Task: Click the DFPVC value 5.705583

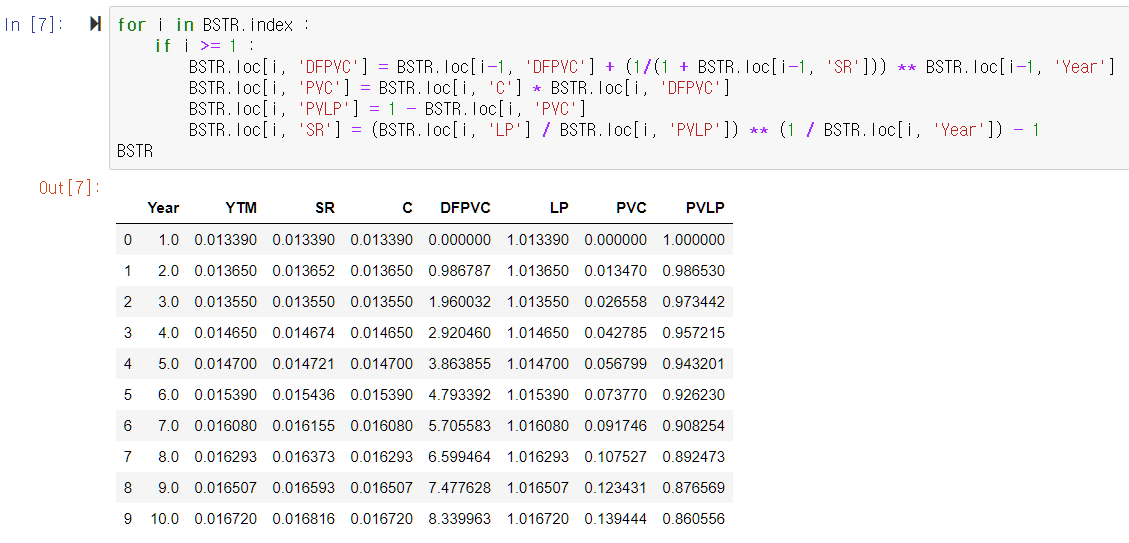Action: pos(459,426)
